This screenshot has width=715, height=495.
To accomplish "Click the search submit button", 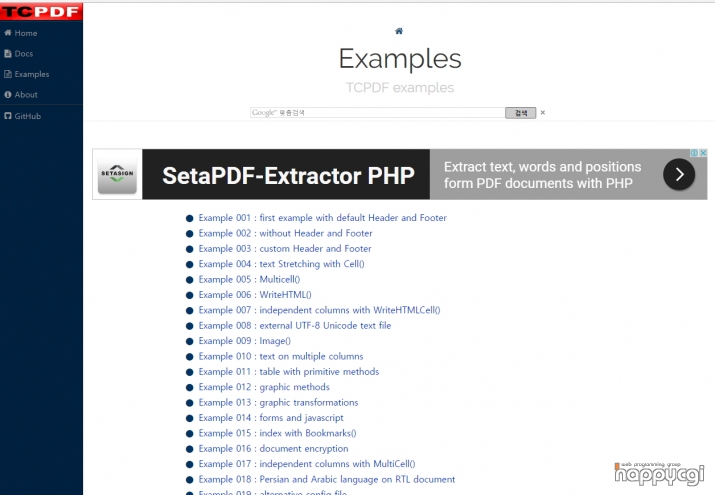I will click(520, 113).
